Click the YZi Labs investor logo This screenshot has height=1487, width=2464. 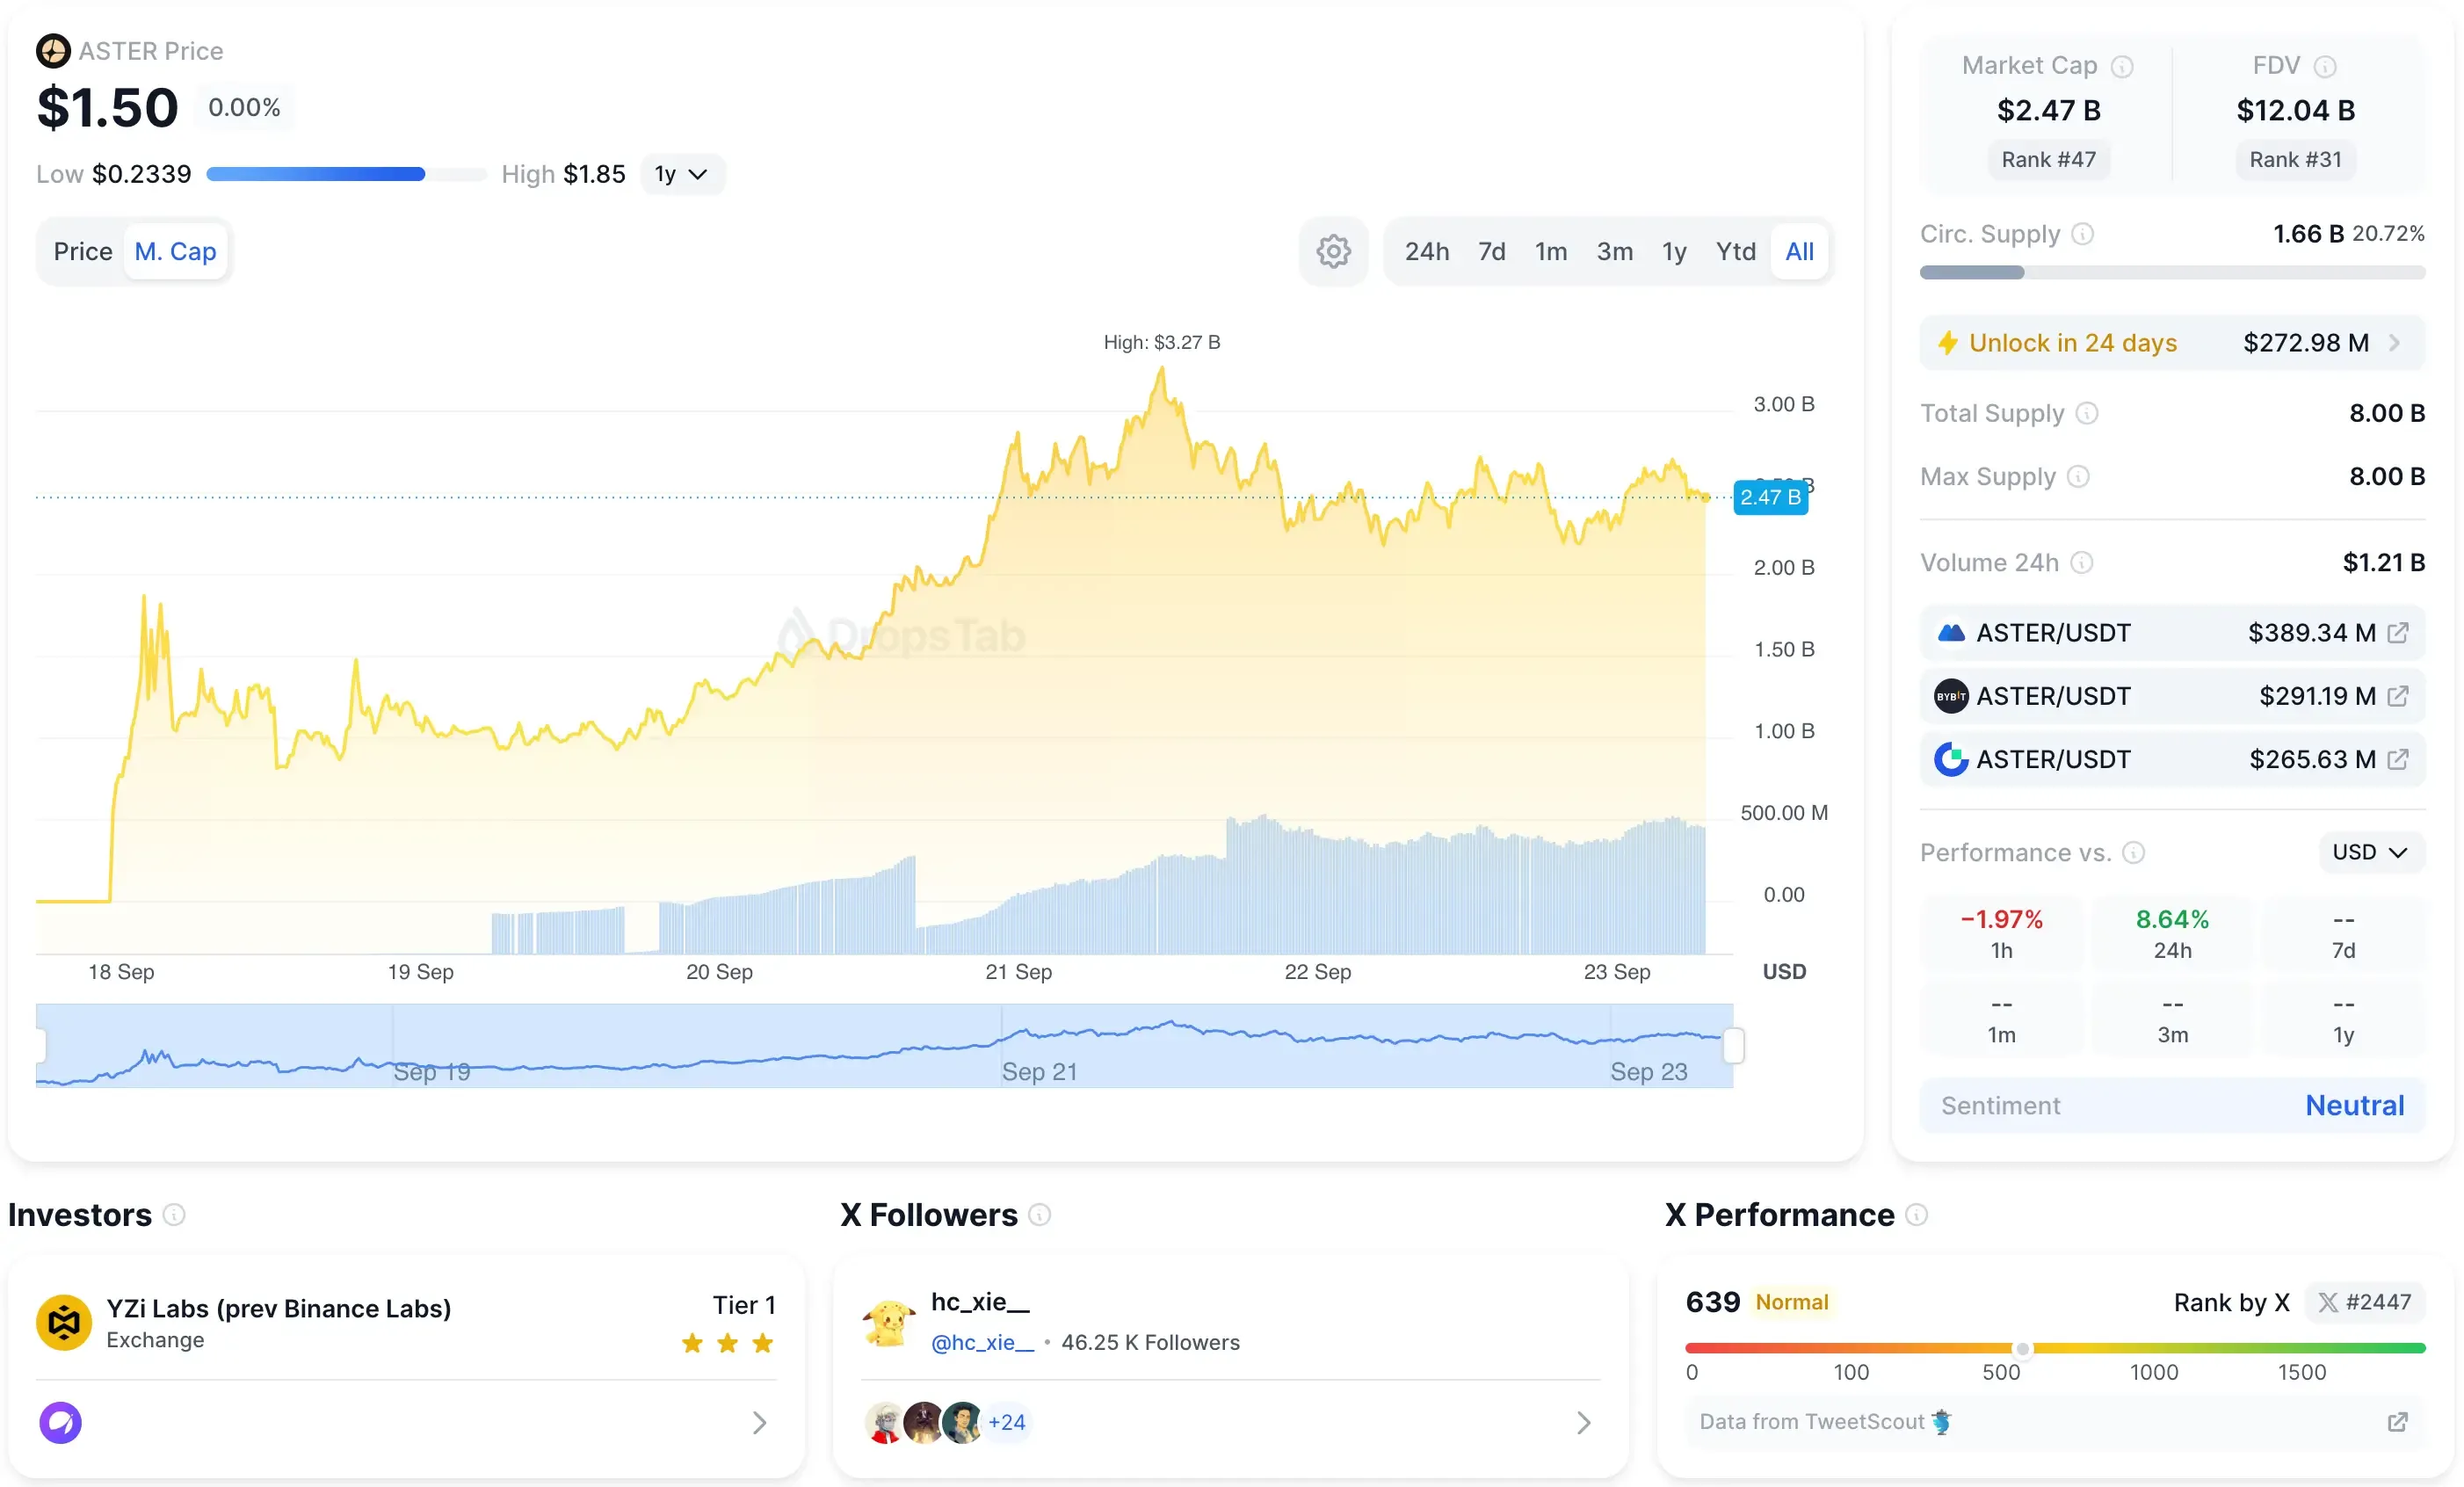(x=62, y=1322)
